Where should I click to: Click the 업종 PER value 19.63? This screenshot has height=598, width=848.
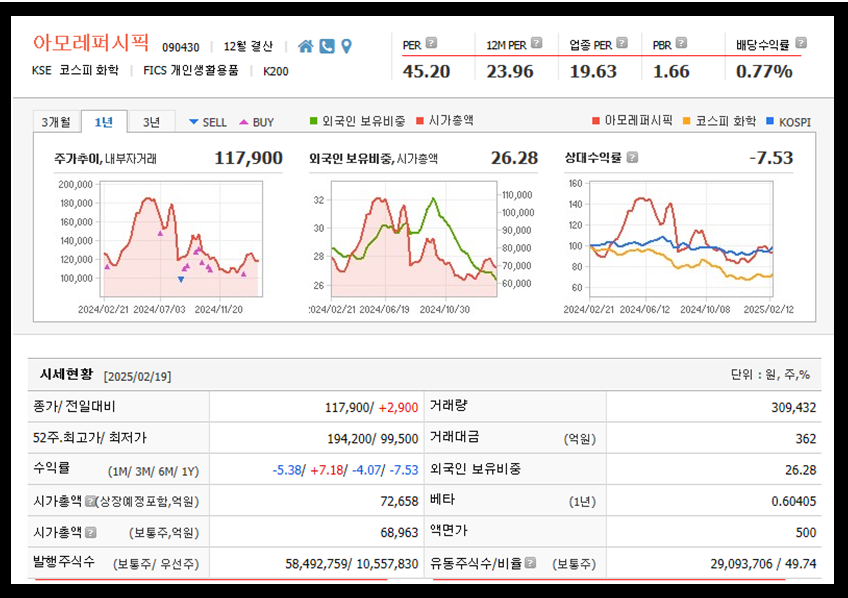point(593,71)
